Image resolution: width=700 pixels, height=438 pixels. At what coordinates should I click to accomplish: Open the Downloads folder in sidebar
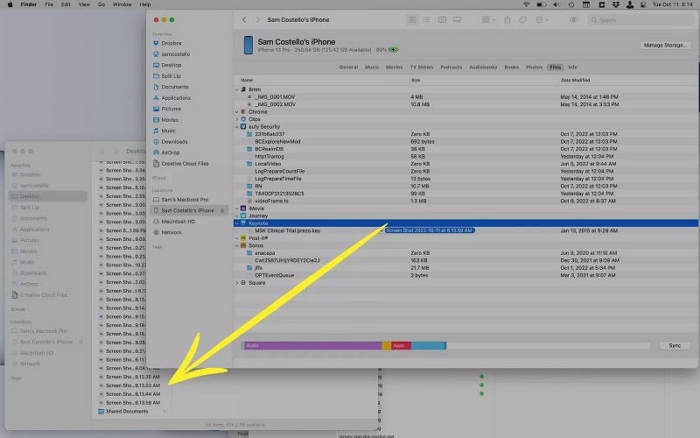coord(176,141)
